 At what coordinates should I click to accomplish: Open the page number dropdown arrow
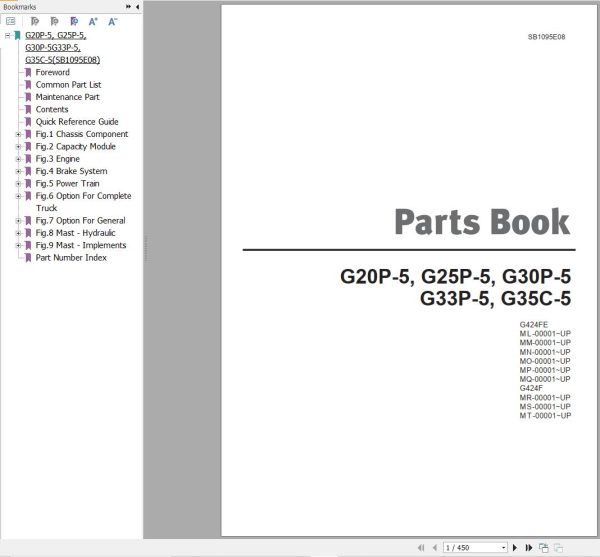click(x=504, y=548)
